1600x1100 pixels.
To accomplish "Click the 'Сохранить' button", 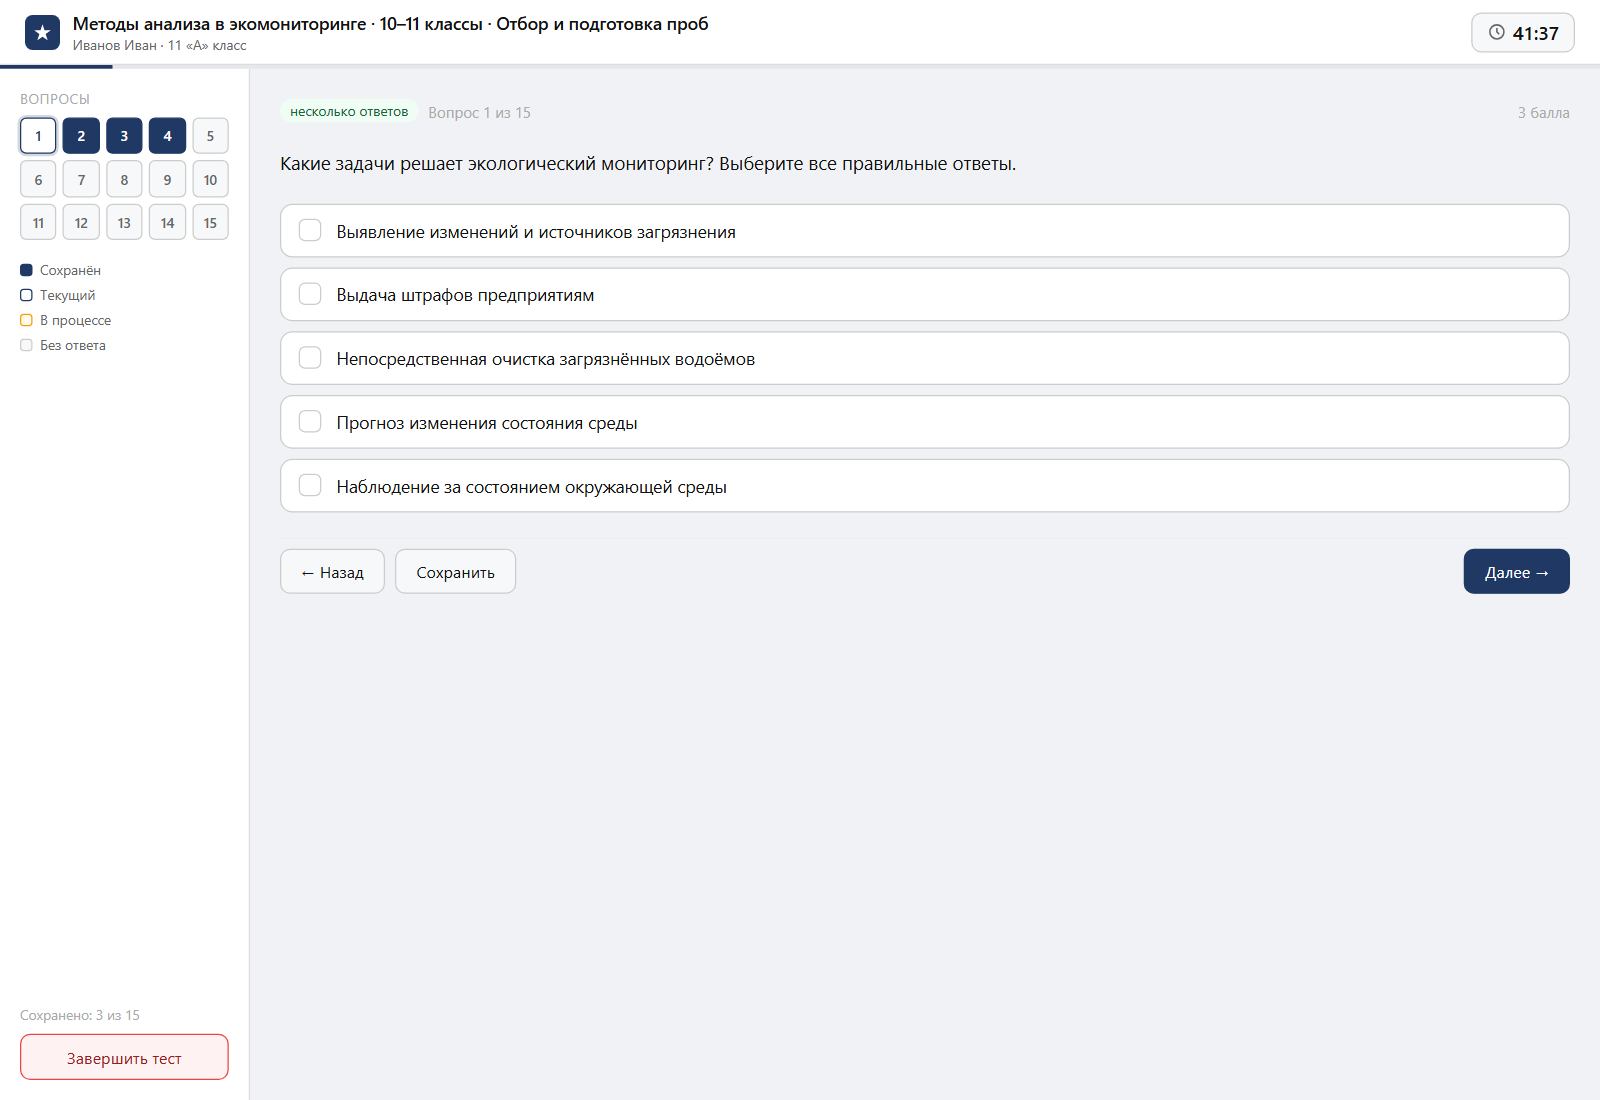I will tap(455, 572).
